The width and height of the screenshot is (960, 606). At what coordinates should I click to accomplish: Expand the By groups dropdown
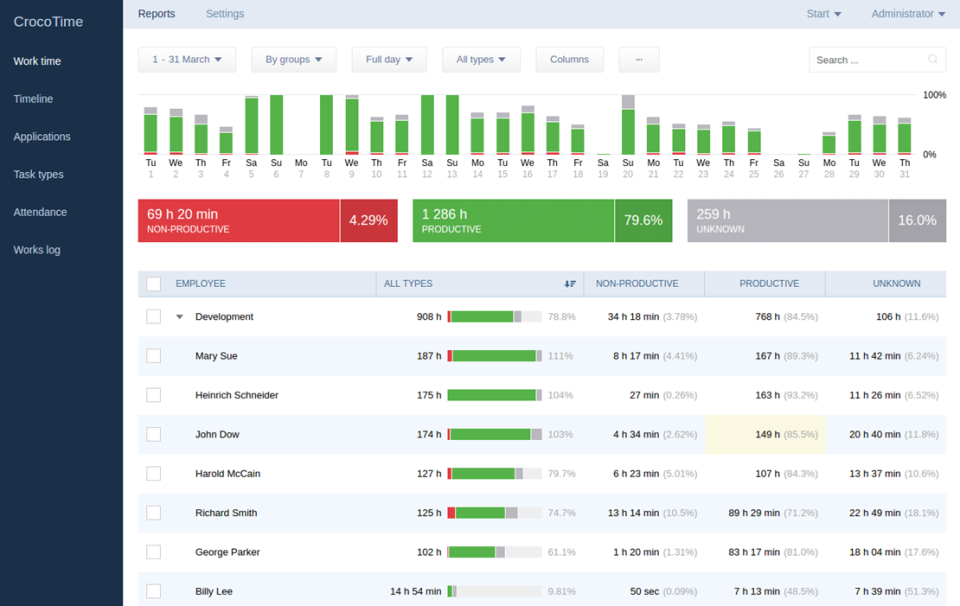(x=294, y=60)
